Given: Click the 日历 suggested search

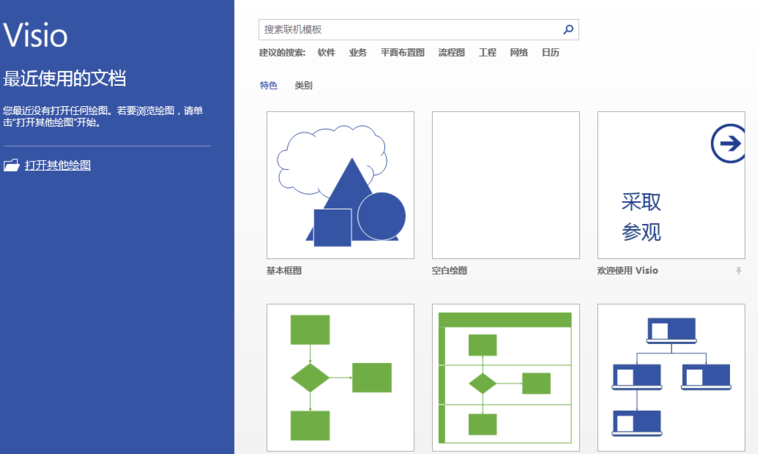Looking at the screenshot, I should tap(550, 53).
